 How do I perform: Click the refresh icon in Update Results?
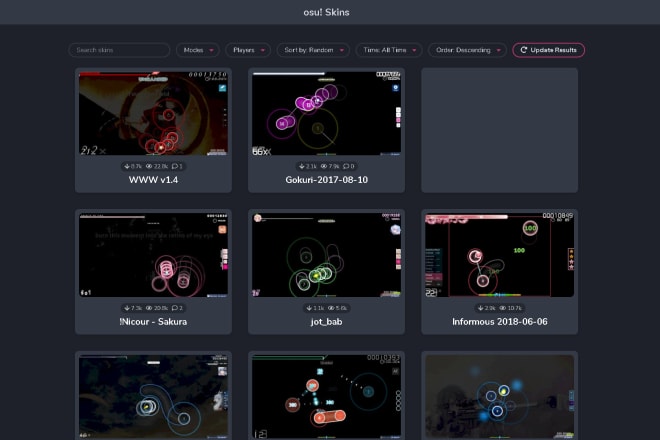click(524, 50)
